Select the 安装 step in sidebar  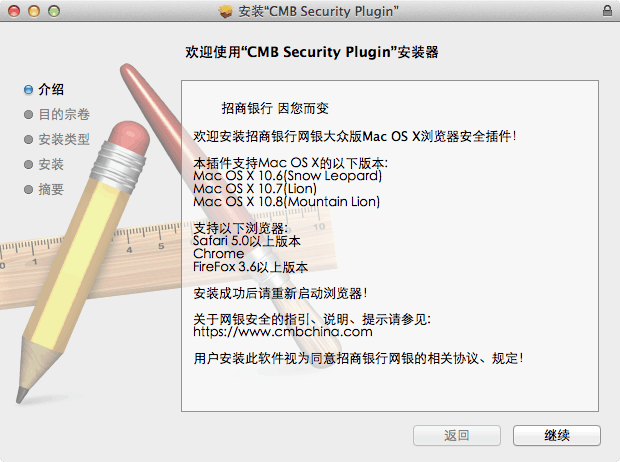click(x=51, y=164)
